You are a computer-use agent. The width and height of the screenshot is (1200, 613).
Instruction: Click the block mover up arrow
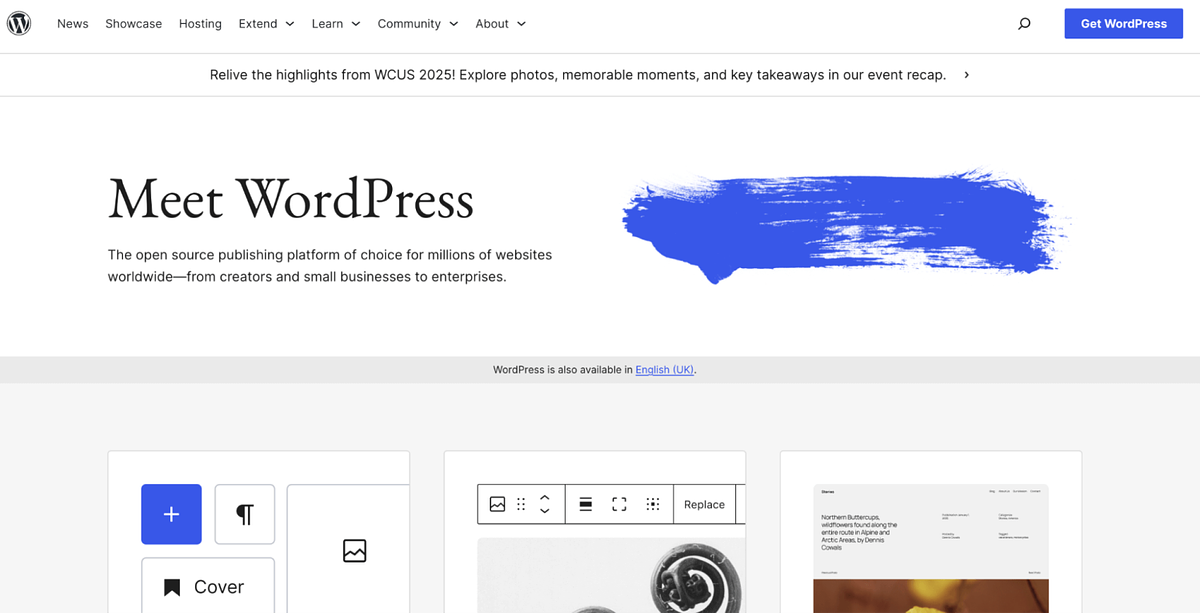pyautogui.click(x=545, y=498)
